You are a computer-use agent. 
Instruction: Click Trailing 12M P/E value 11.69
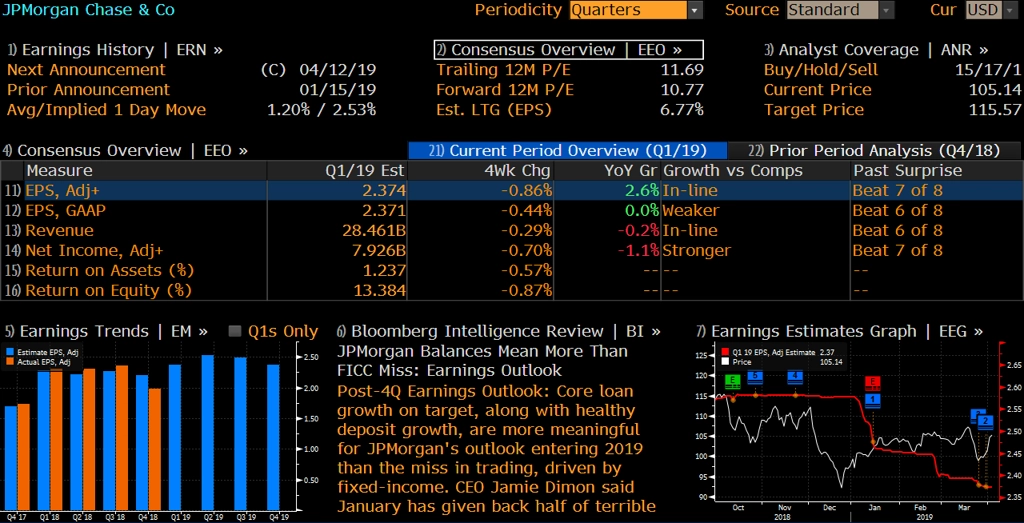(x=682, y=70)
